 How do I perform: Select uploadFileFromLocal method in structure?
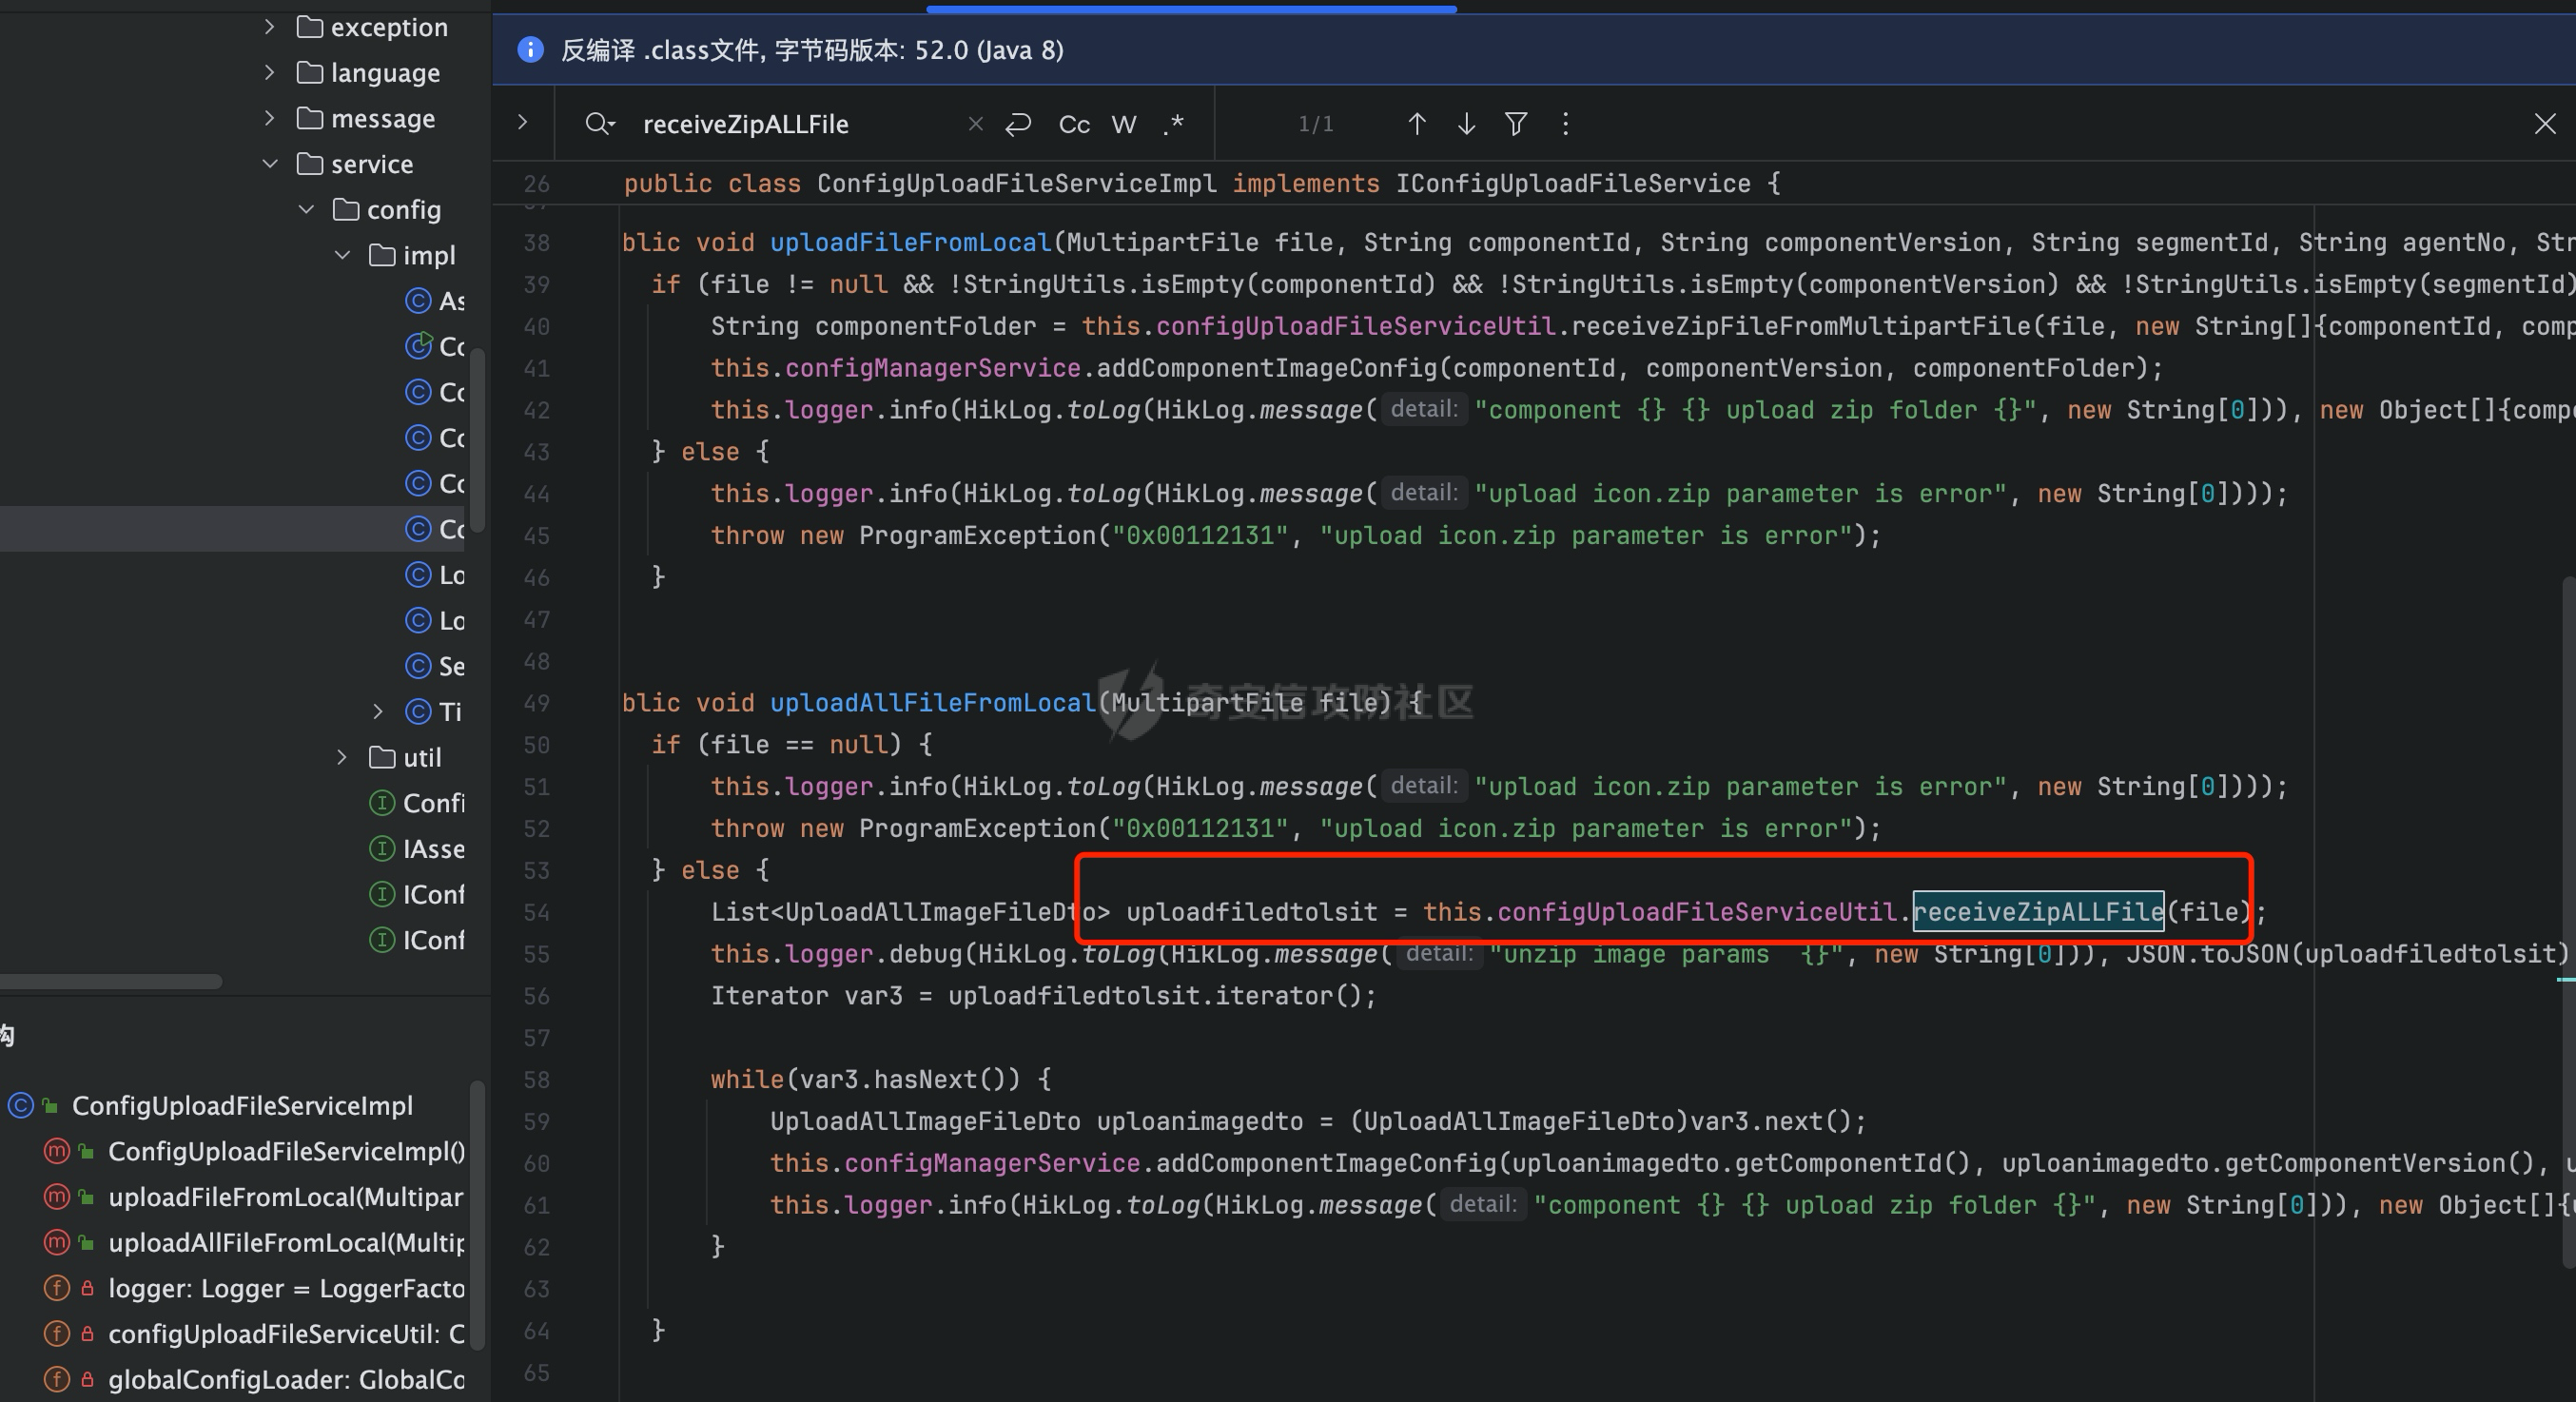point(285,1197)
